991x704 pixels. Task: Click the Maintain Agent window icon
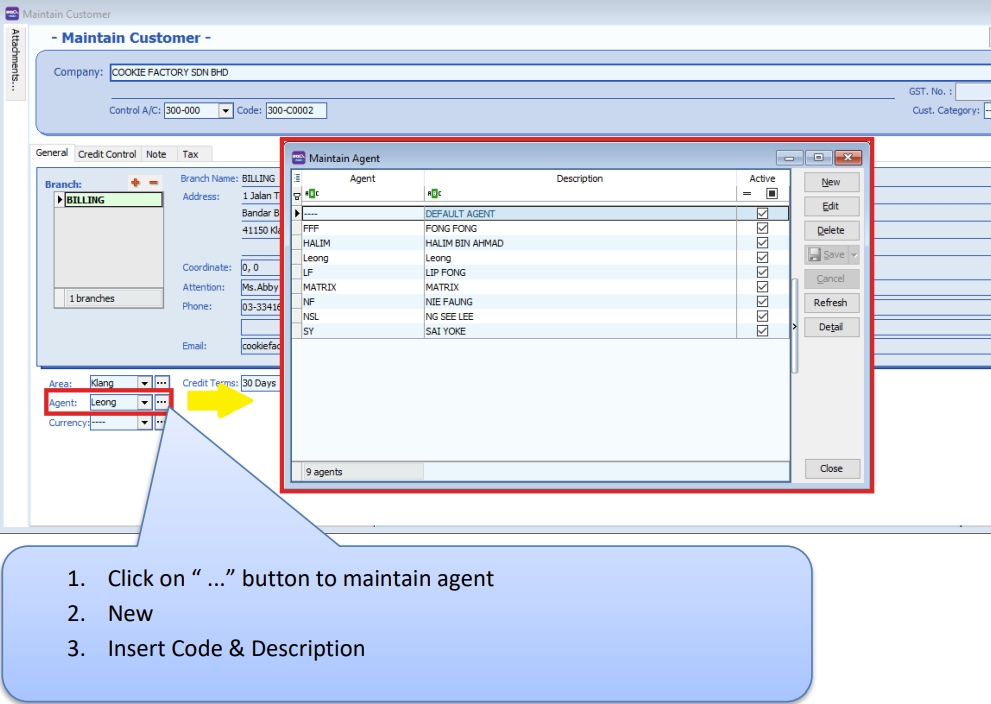pos(297,158)
